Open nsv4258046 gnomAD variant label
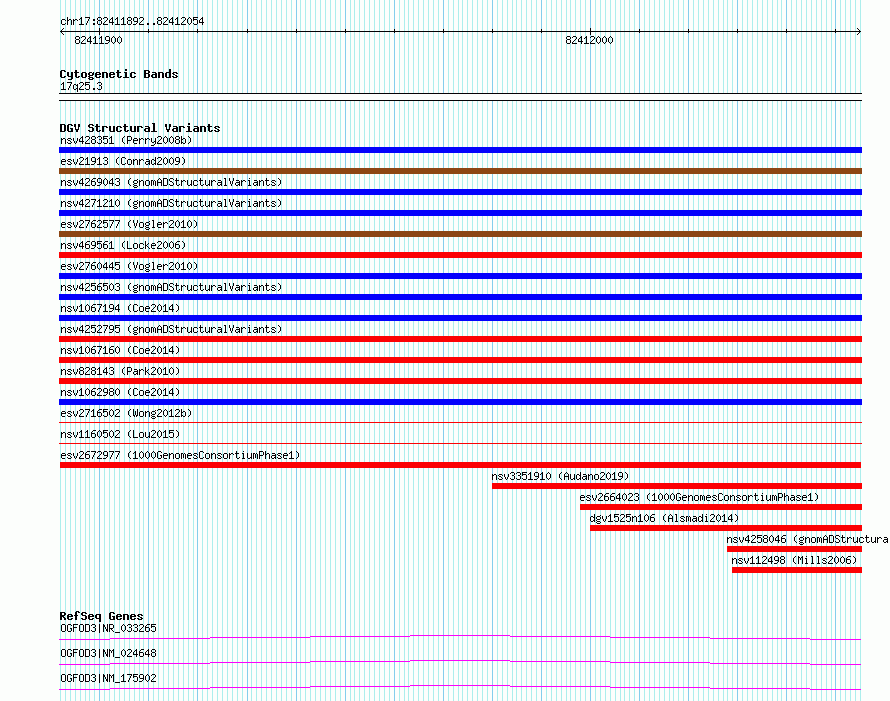This screenshot has width=890, height=701. click(808, 539)
